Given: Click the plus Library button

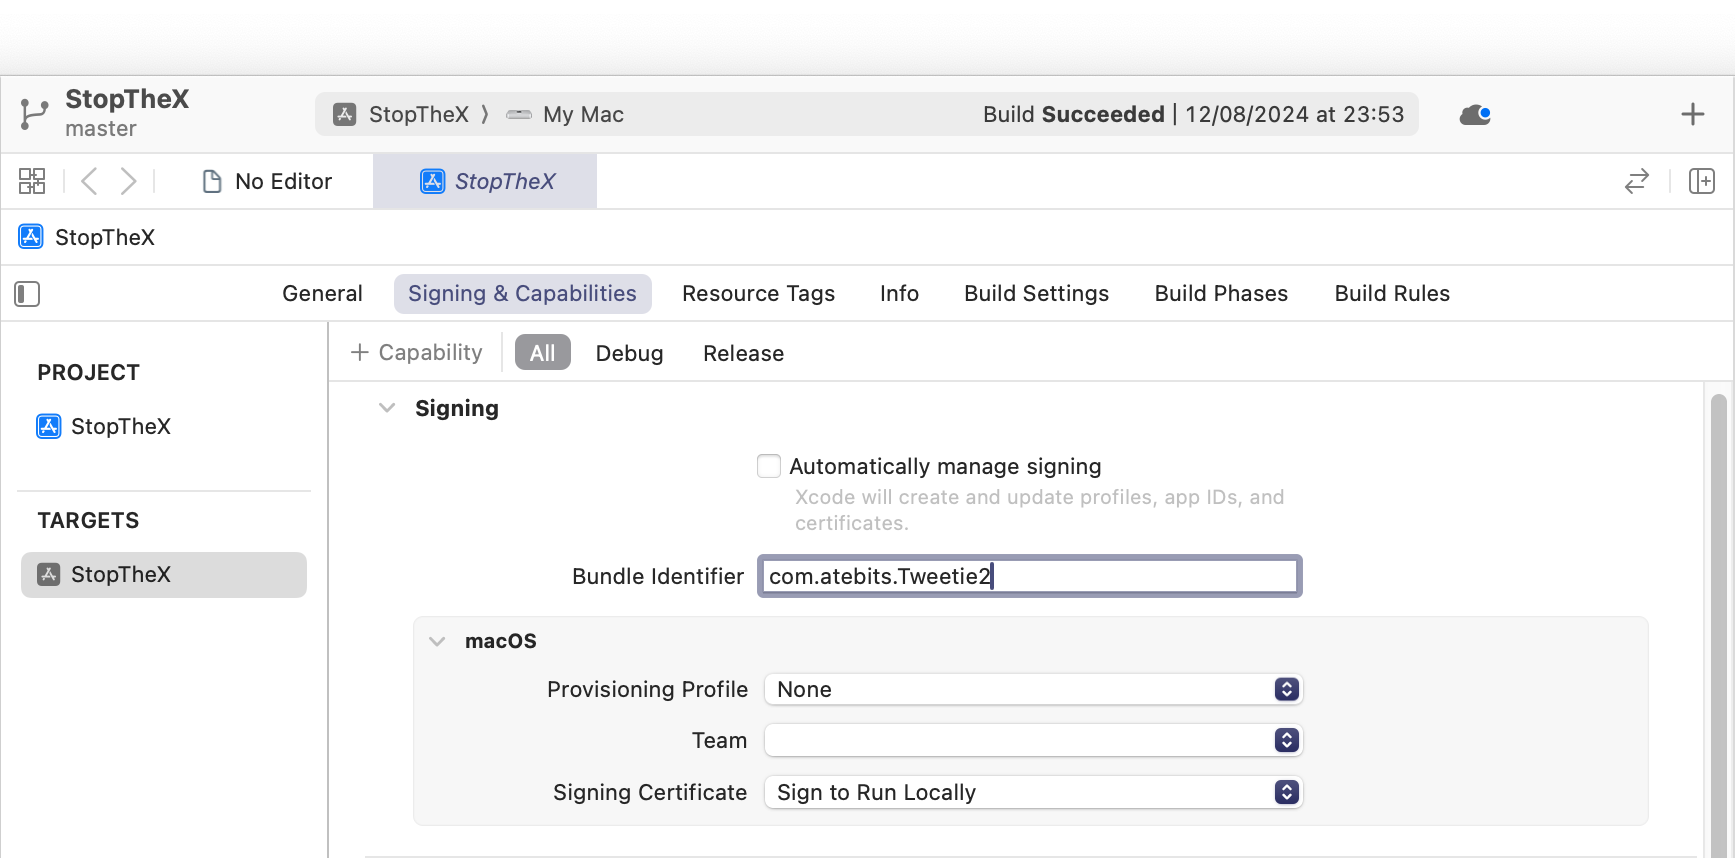Looking at the screenshot, I should pyautogui.click(x=1692, y=114).
